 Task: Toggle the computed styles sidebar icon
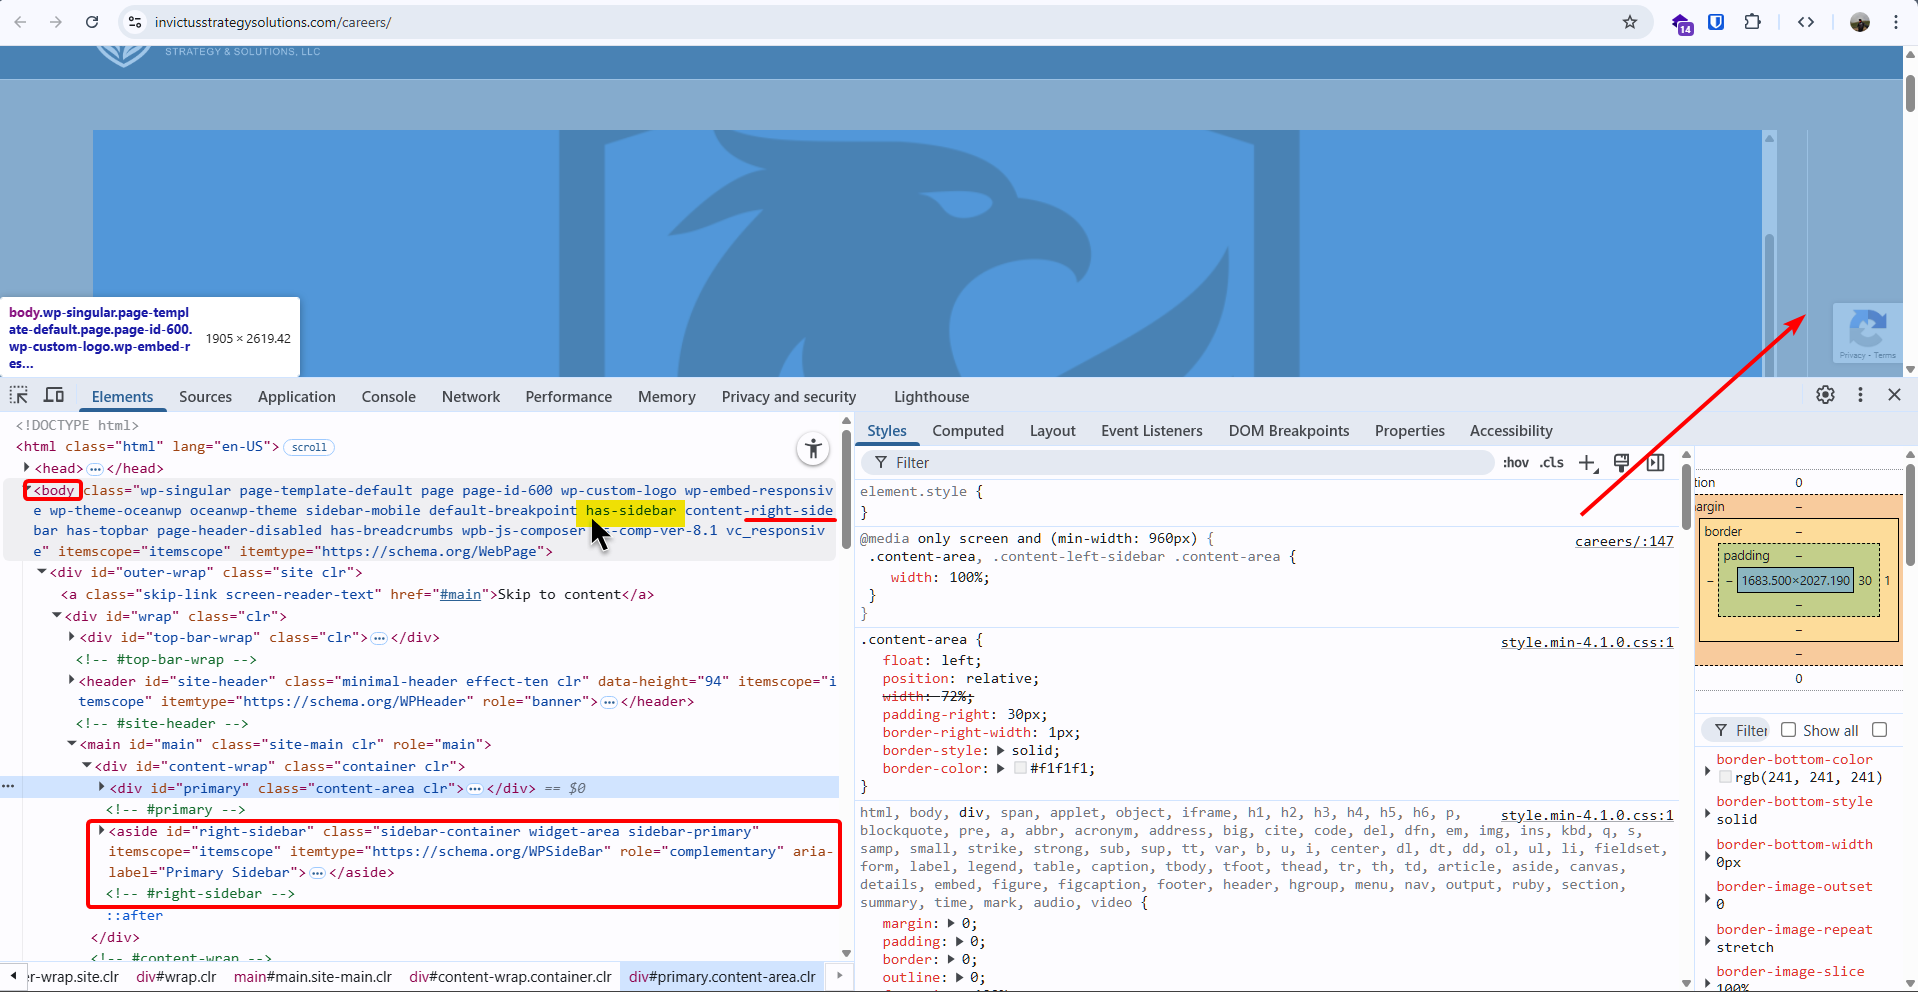pyautogui.click(x=1656, y=463)
